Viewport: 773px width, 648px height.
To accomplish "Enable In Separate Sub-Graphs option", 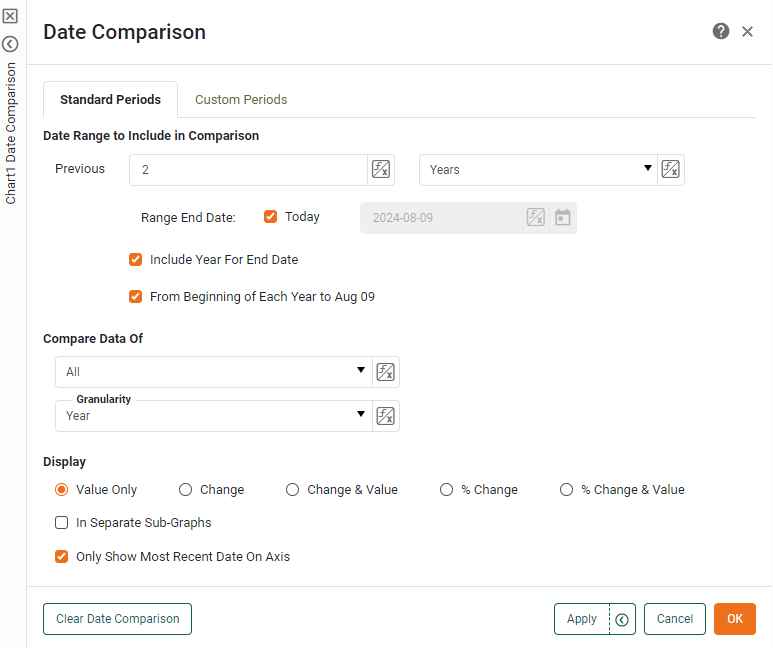I will [x=62, y=522].
